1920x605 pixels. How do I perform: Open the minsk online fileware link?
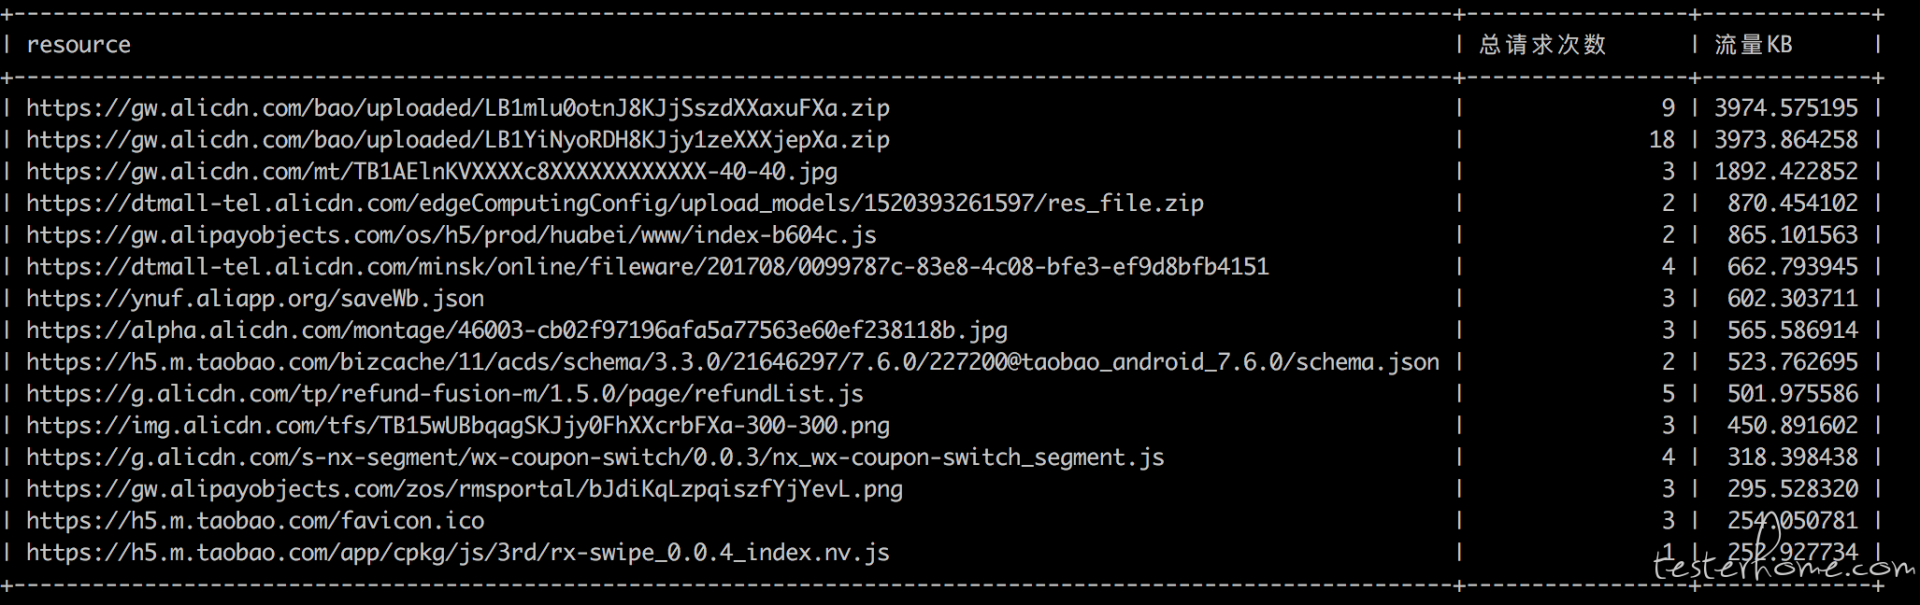[647, 267]
